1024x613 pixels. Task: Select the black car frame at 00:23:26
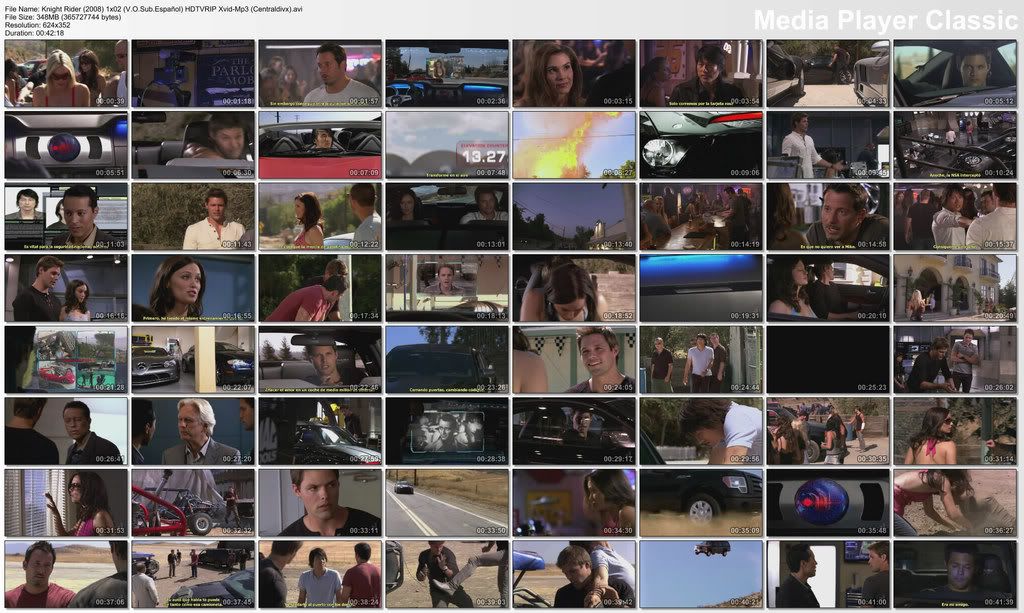click(x=447, y=360)
